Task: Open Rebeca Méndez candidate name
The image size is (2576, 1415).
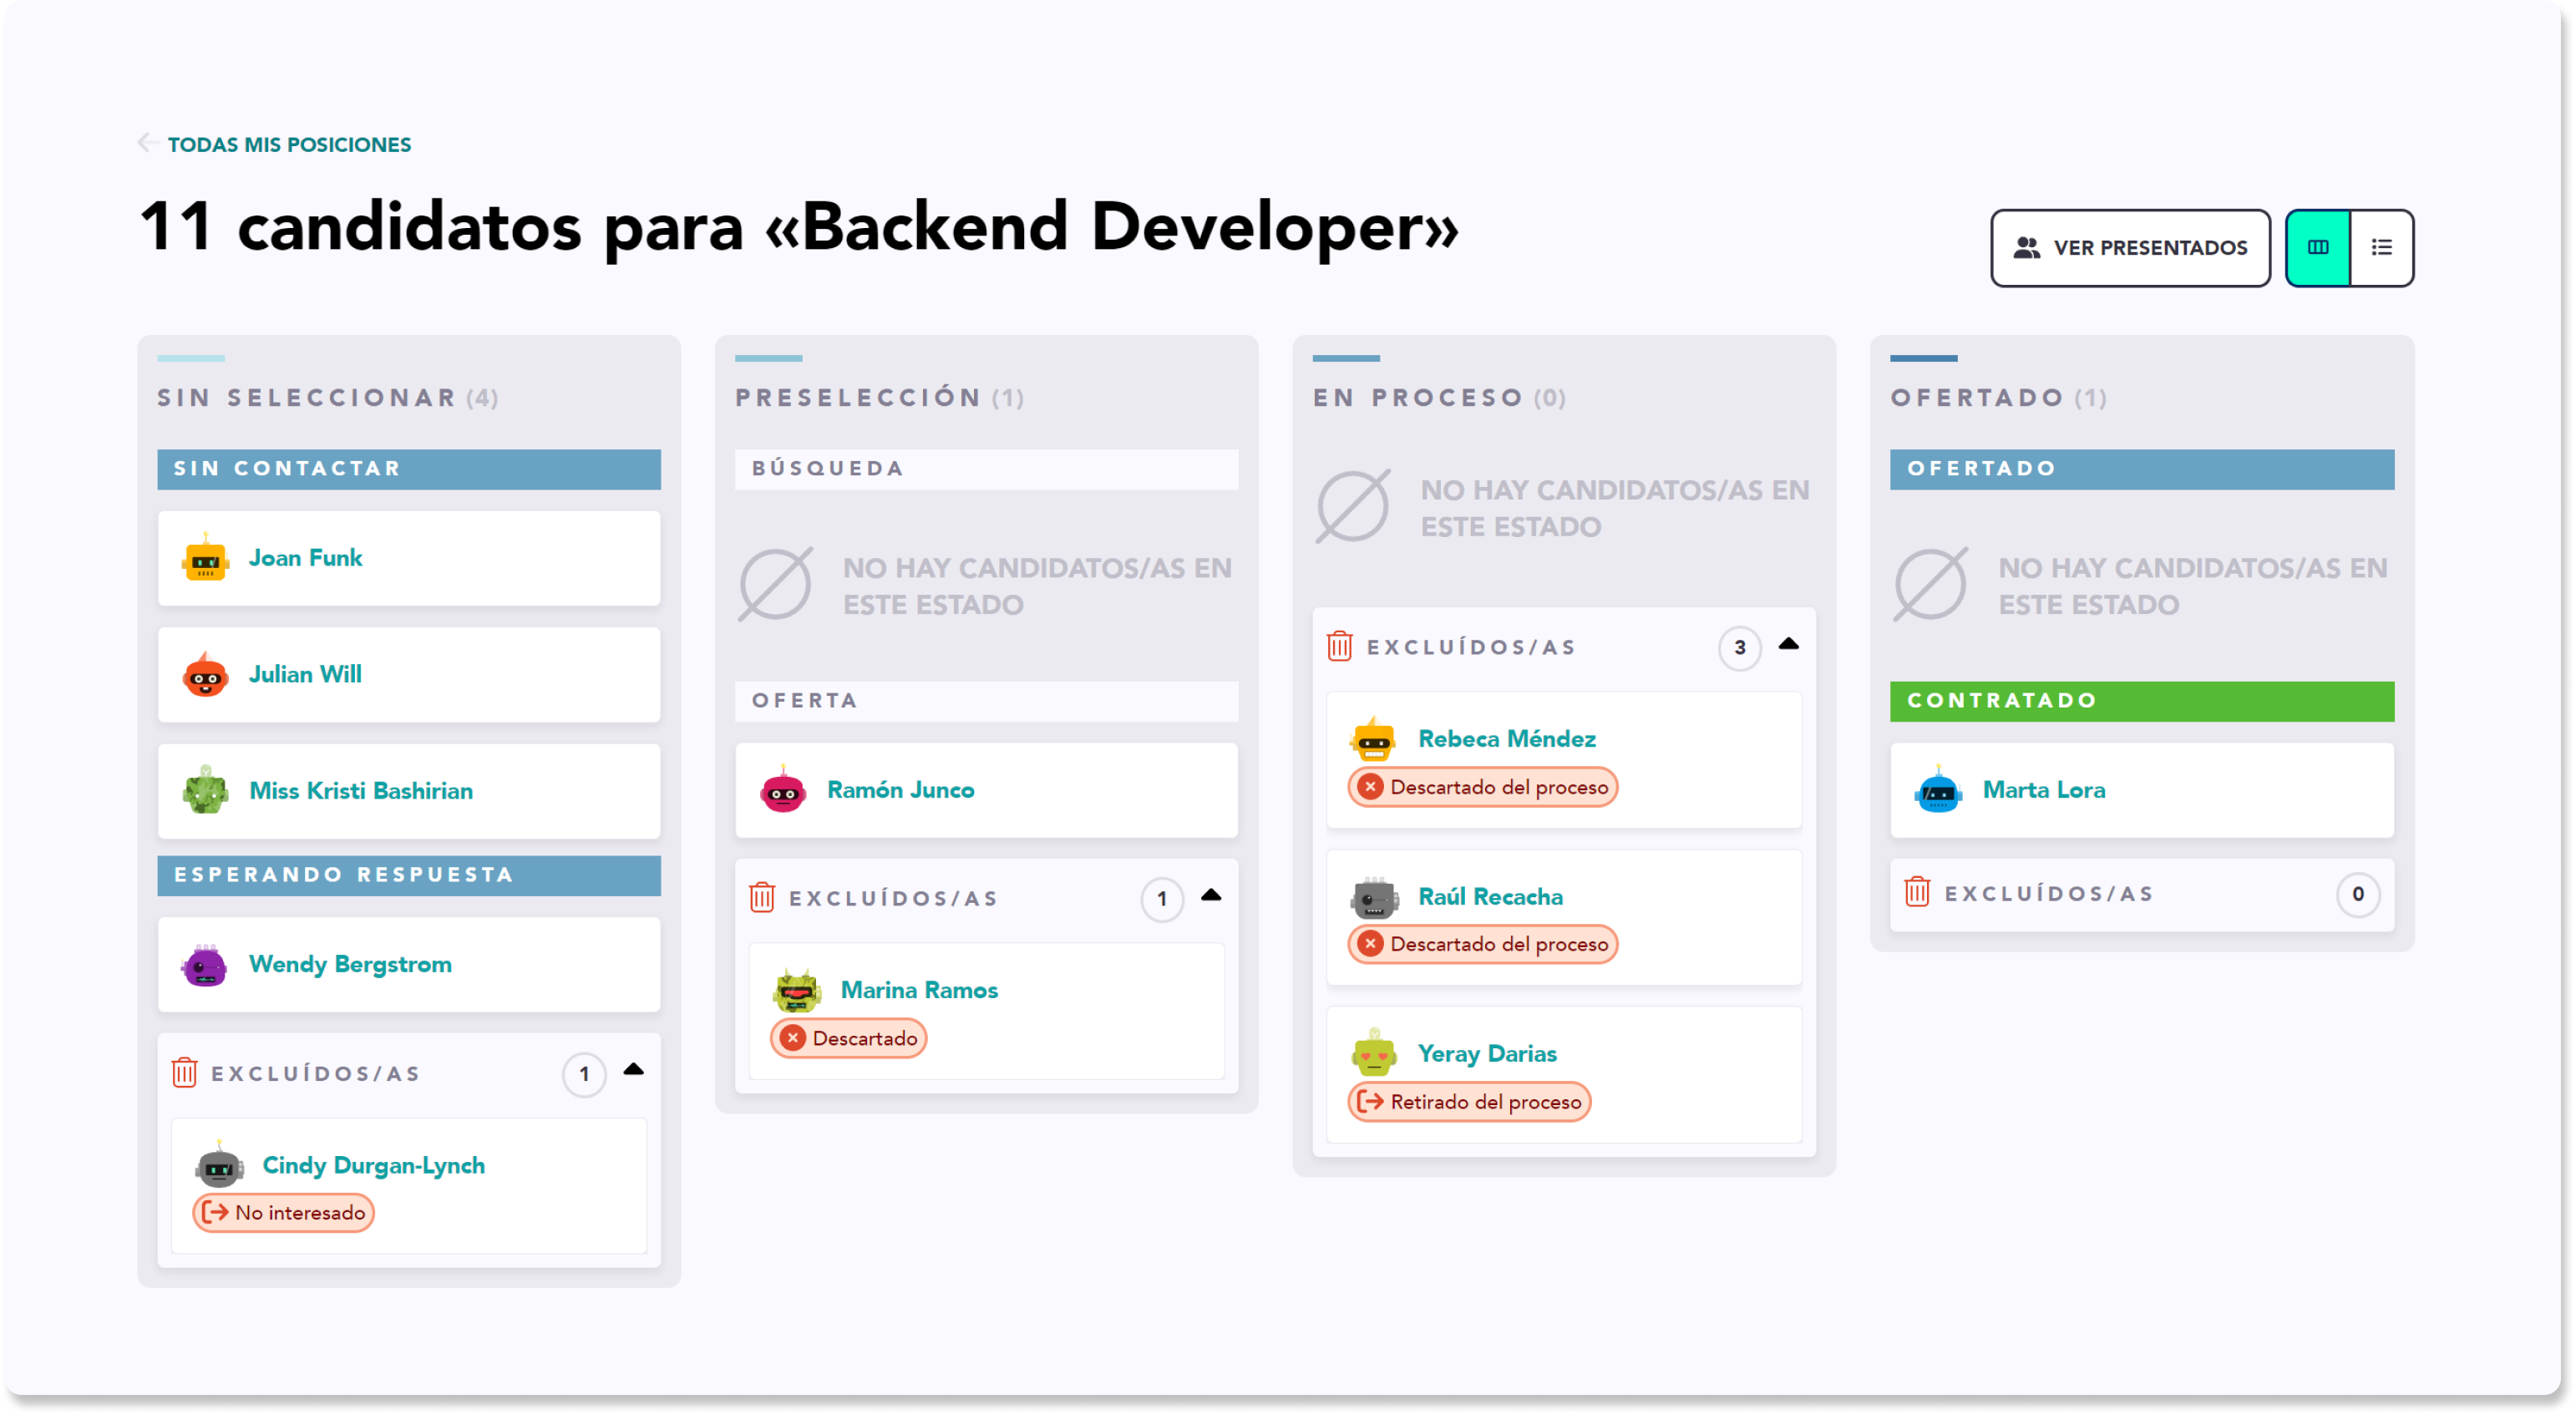Action: (x=1507, y=739)
